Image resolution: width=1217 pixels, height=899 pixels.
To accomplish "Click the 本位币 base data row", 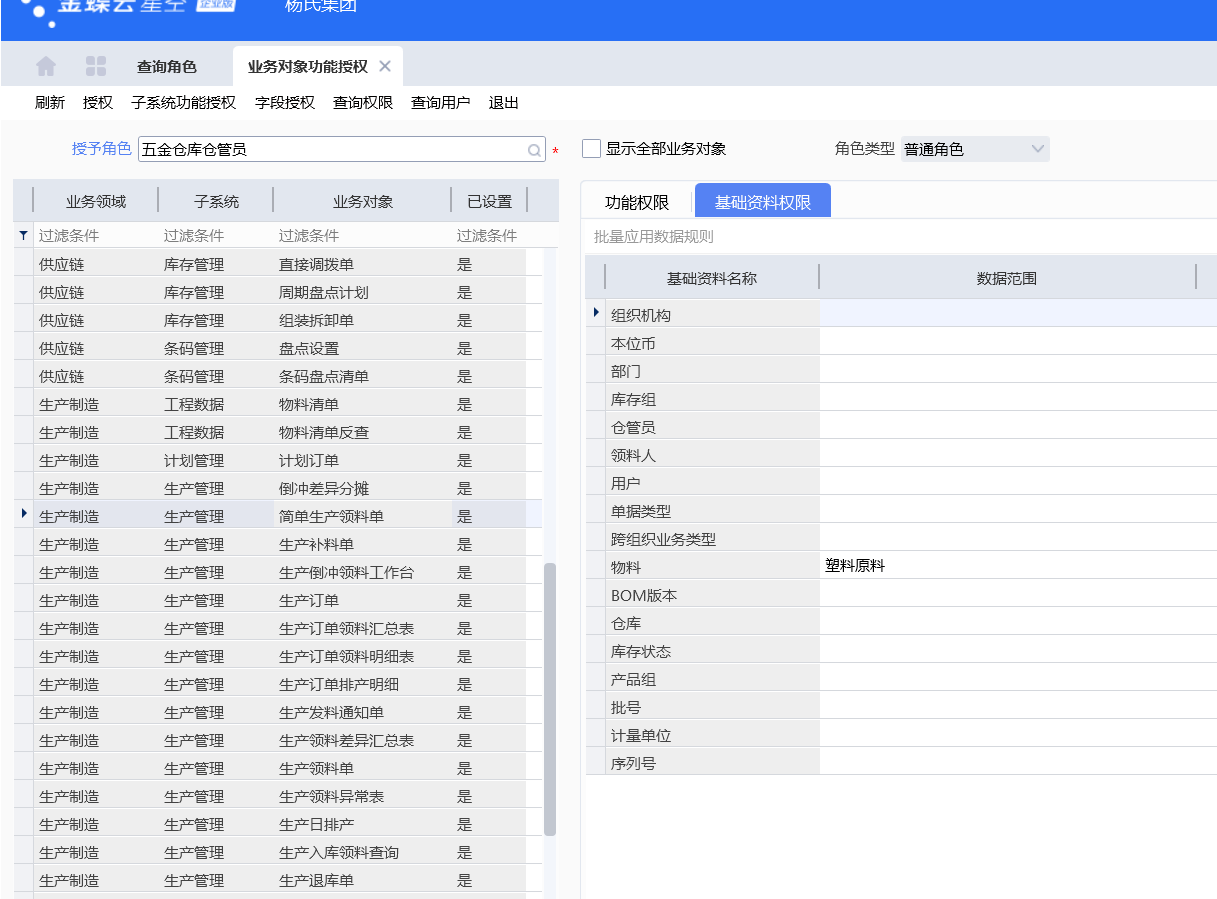I will (901, 343).
